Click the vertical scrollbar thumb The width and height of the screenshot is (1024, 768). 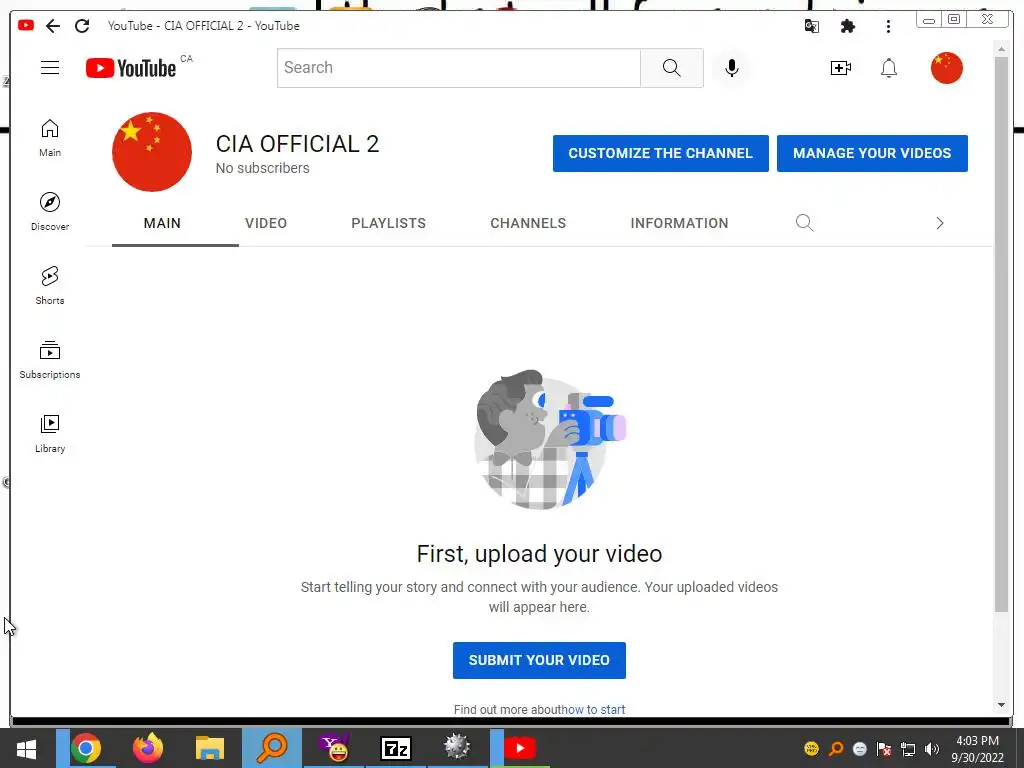(x=1002, y=334)
